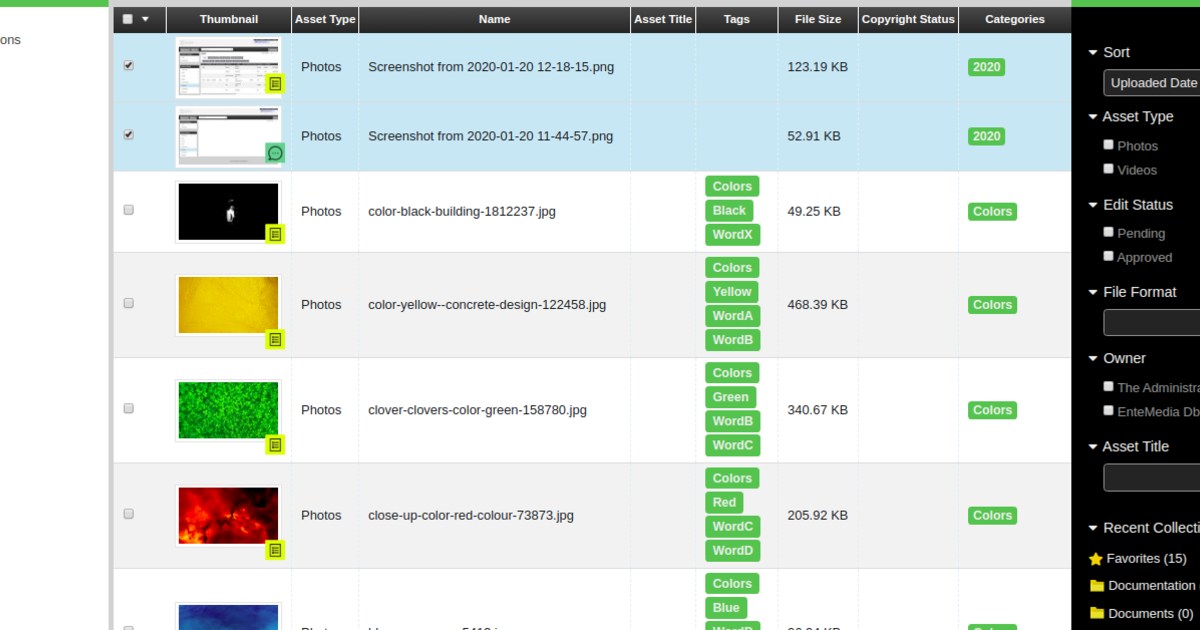This screenshot has width=1200, height=630.
Task: Click the WordX tag
Action: pos(732,235)
